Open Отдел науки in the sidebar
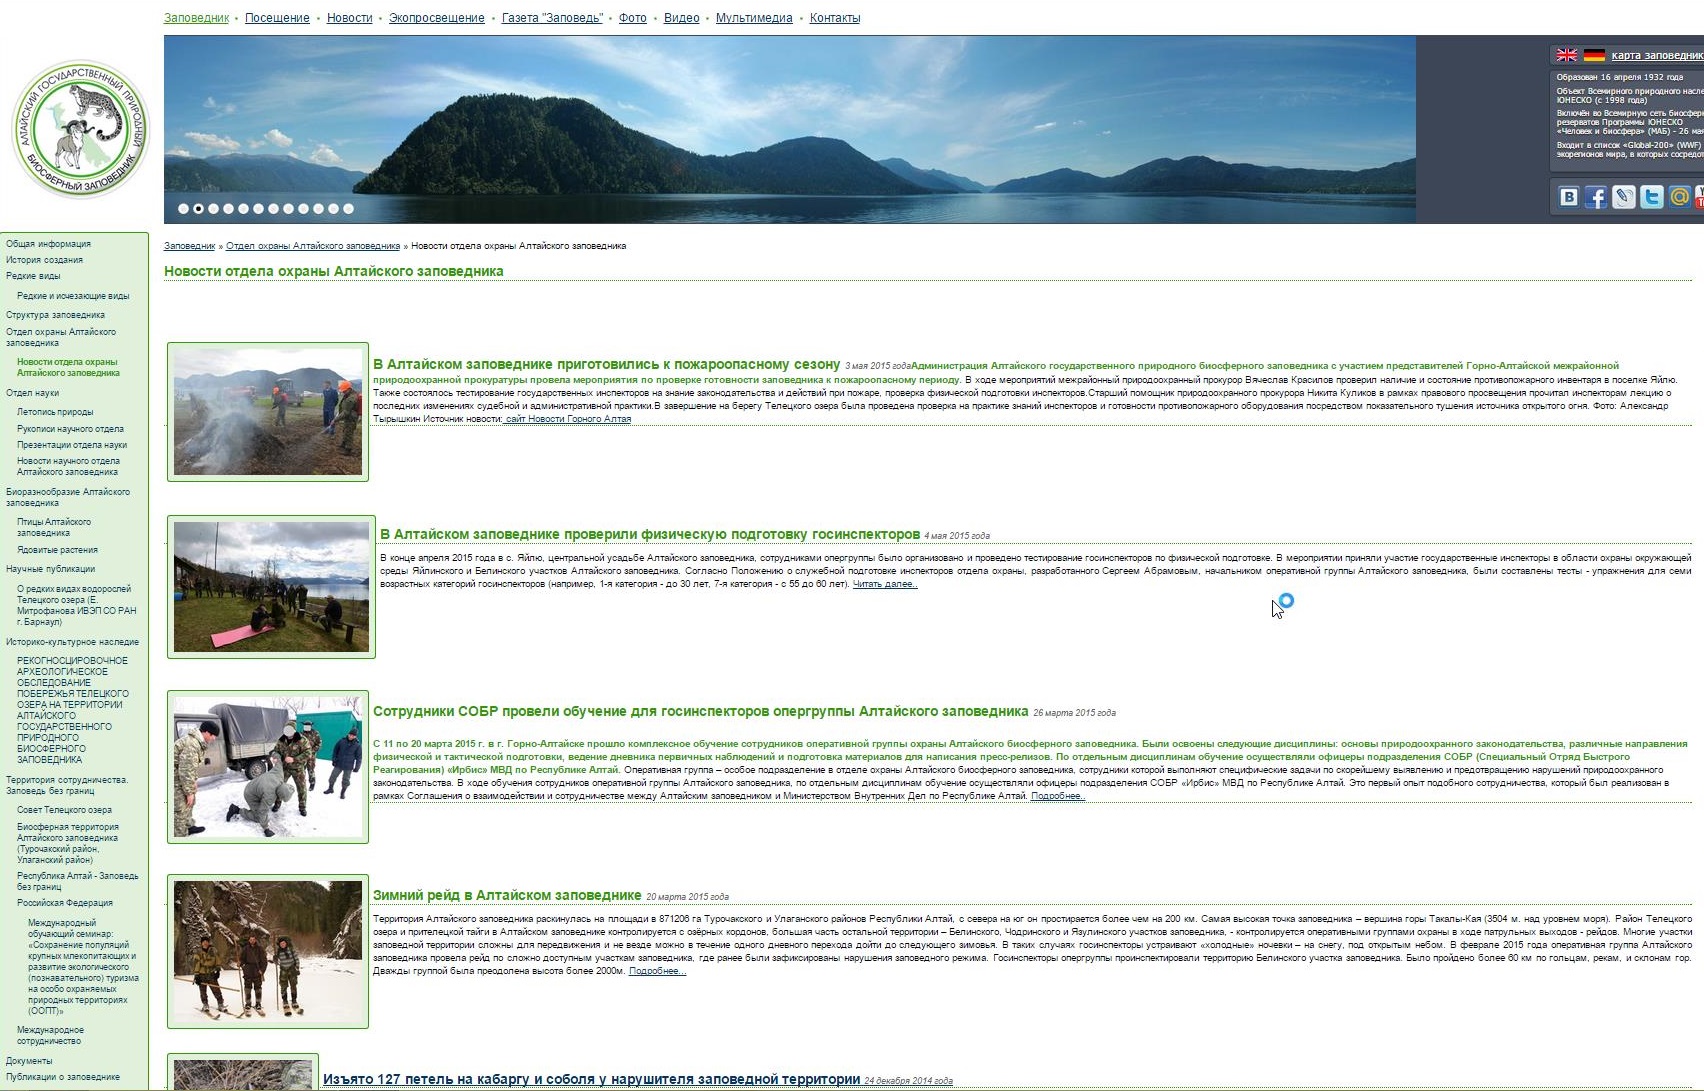The height and width of the screenshot is (1091, 1704). [x=32, y=393]
